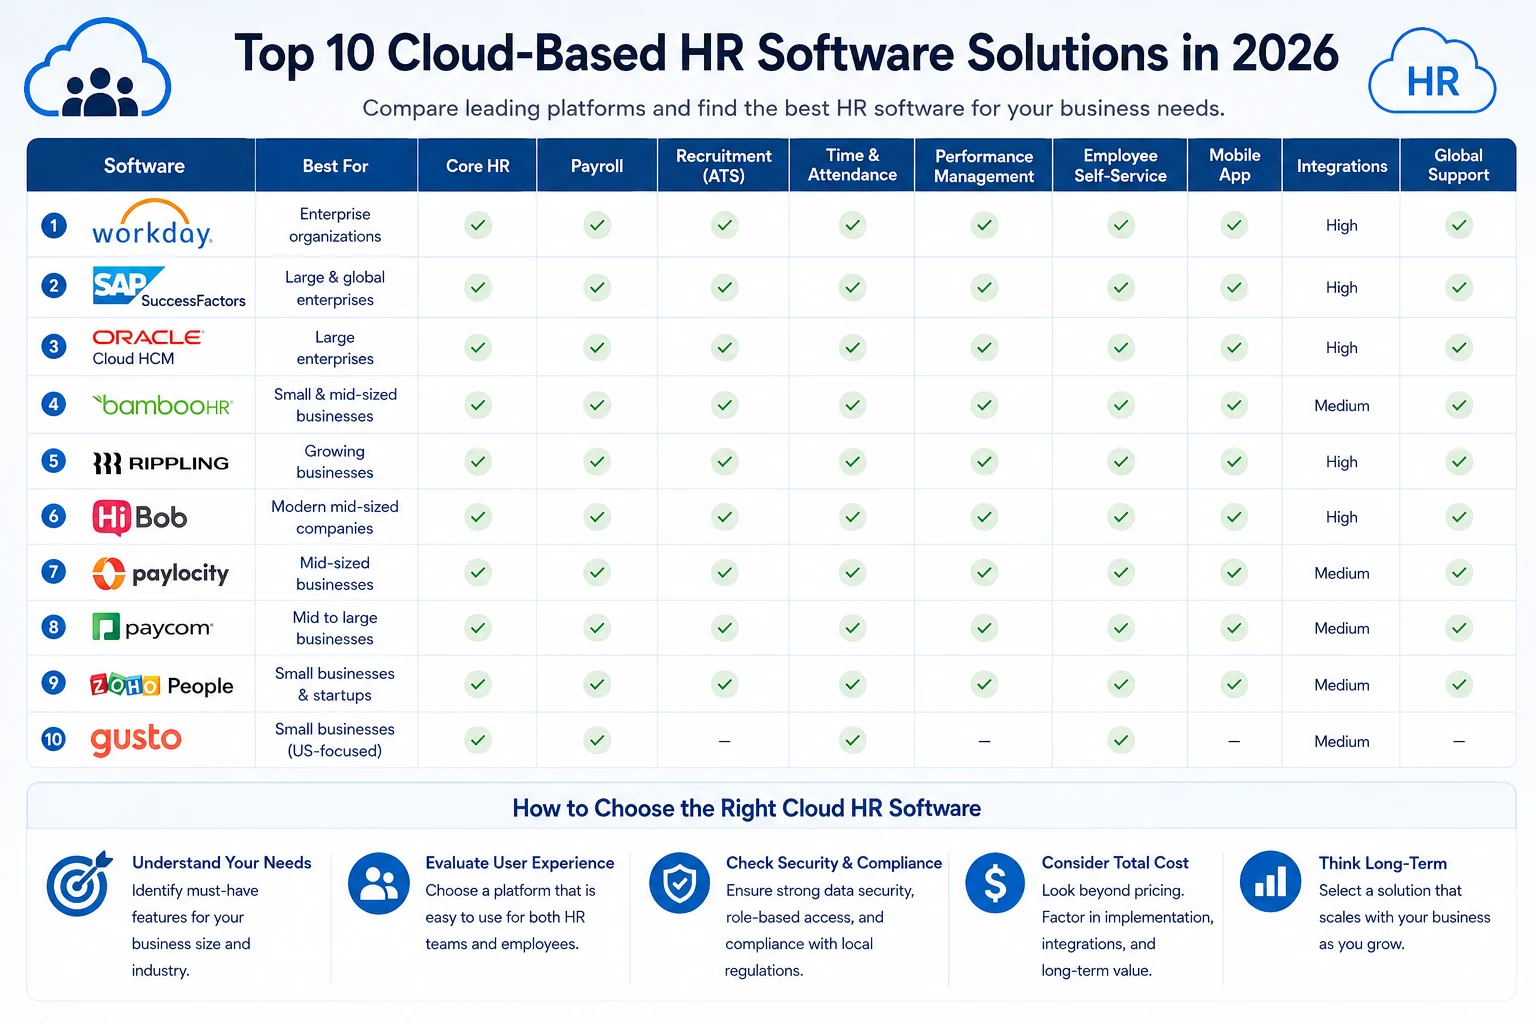Click SAP SuccessFactors' Payroll checkmark

click(x=597, y=287)
